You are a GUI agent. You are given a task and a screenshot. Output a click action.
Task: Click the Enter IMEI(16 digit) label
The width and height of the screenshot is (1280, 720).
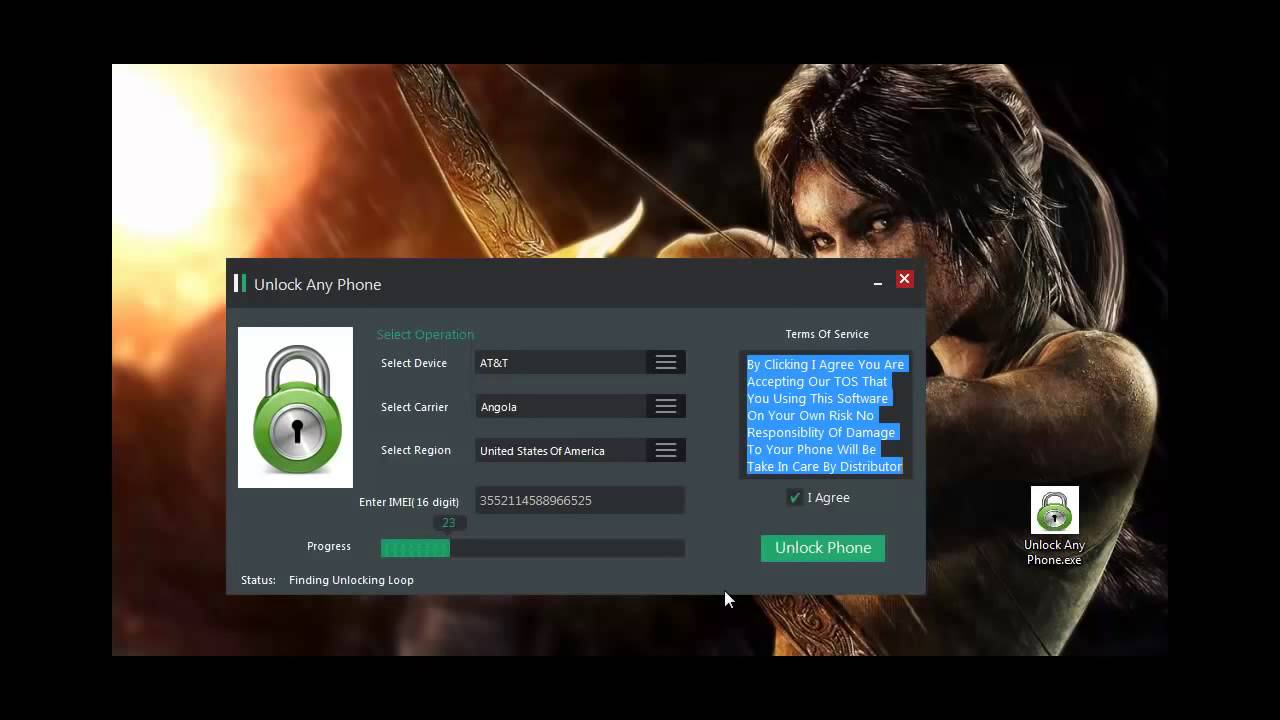[x=409, y=502]
